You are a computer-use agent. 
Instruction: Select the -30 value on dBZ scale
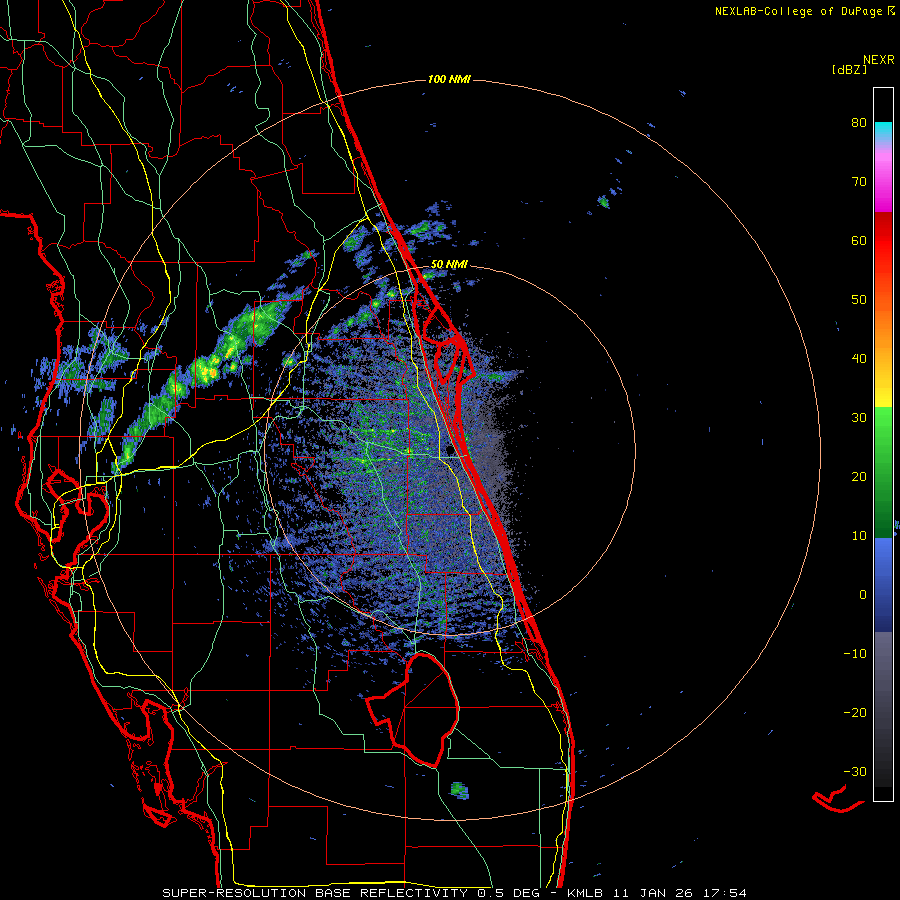855,771
